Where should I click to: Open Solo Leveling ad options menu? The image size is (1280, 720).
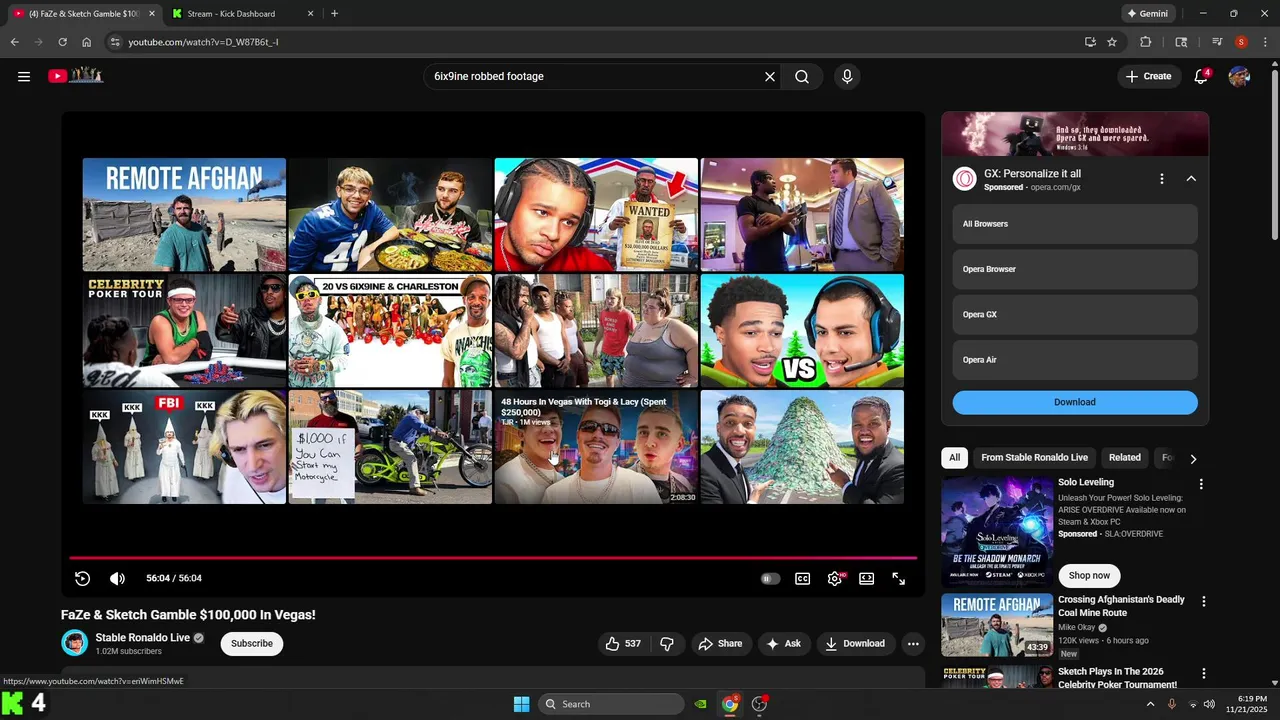(1201, 484)
